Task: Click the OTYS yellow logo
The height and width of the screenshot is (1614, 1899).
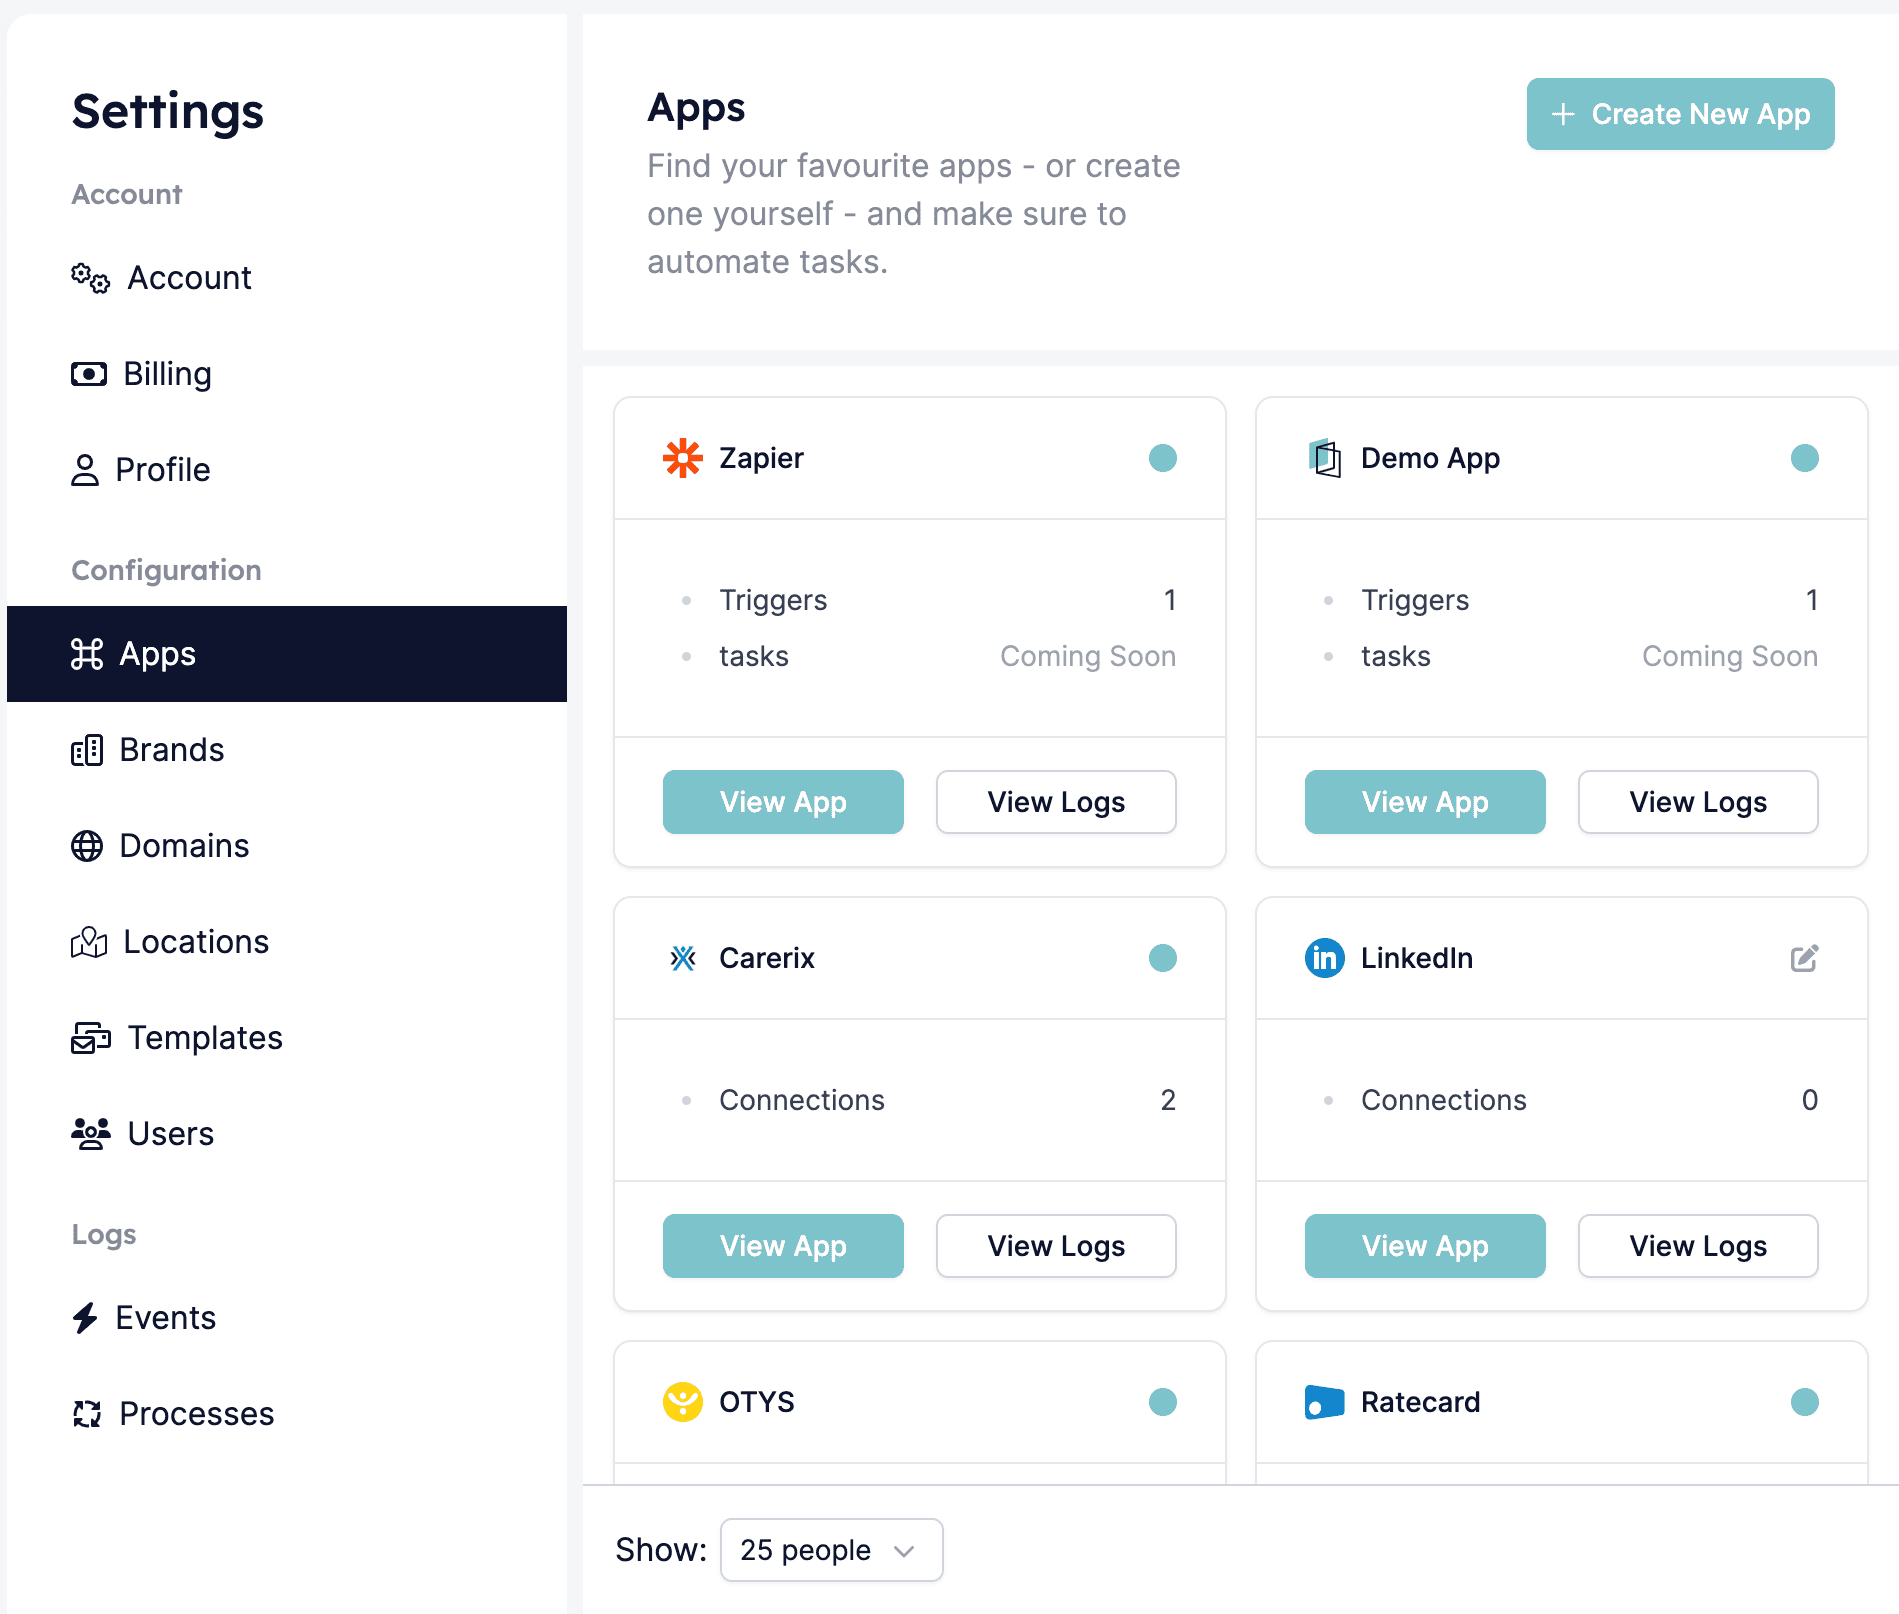Action: point(683,1402)
